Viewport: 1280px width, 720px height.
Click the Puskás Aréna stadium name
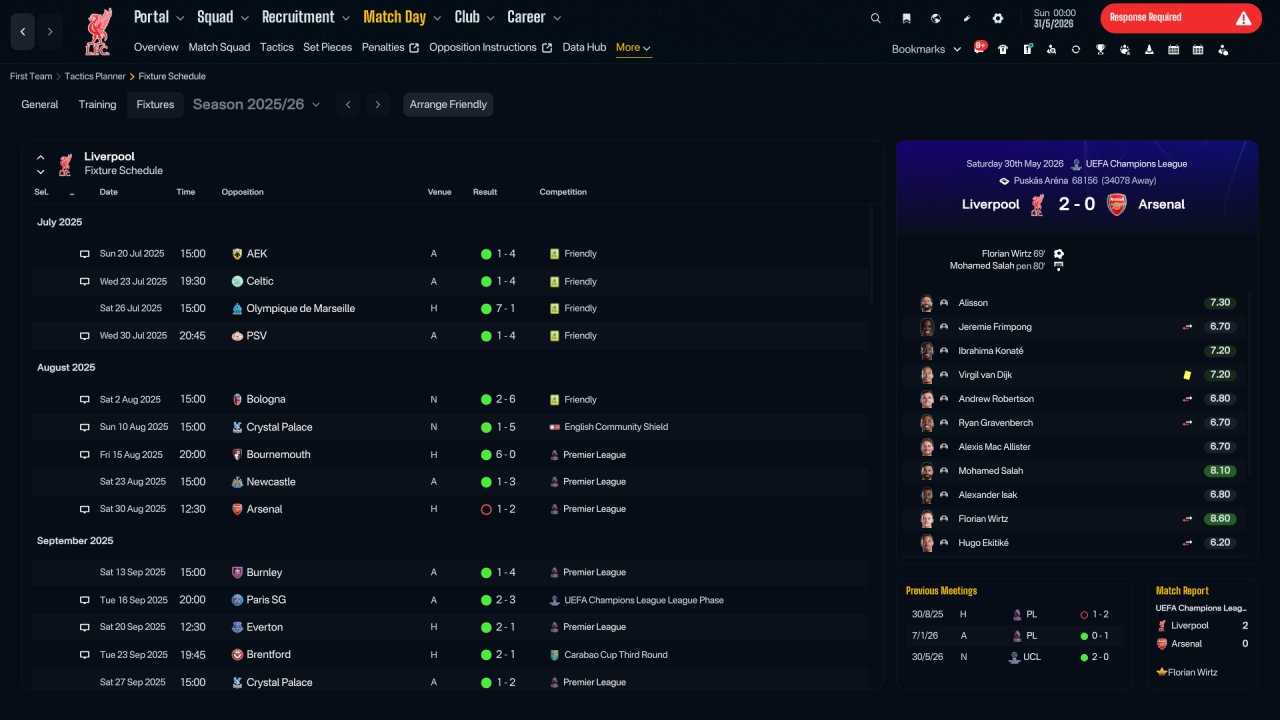pos(1040,181)
